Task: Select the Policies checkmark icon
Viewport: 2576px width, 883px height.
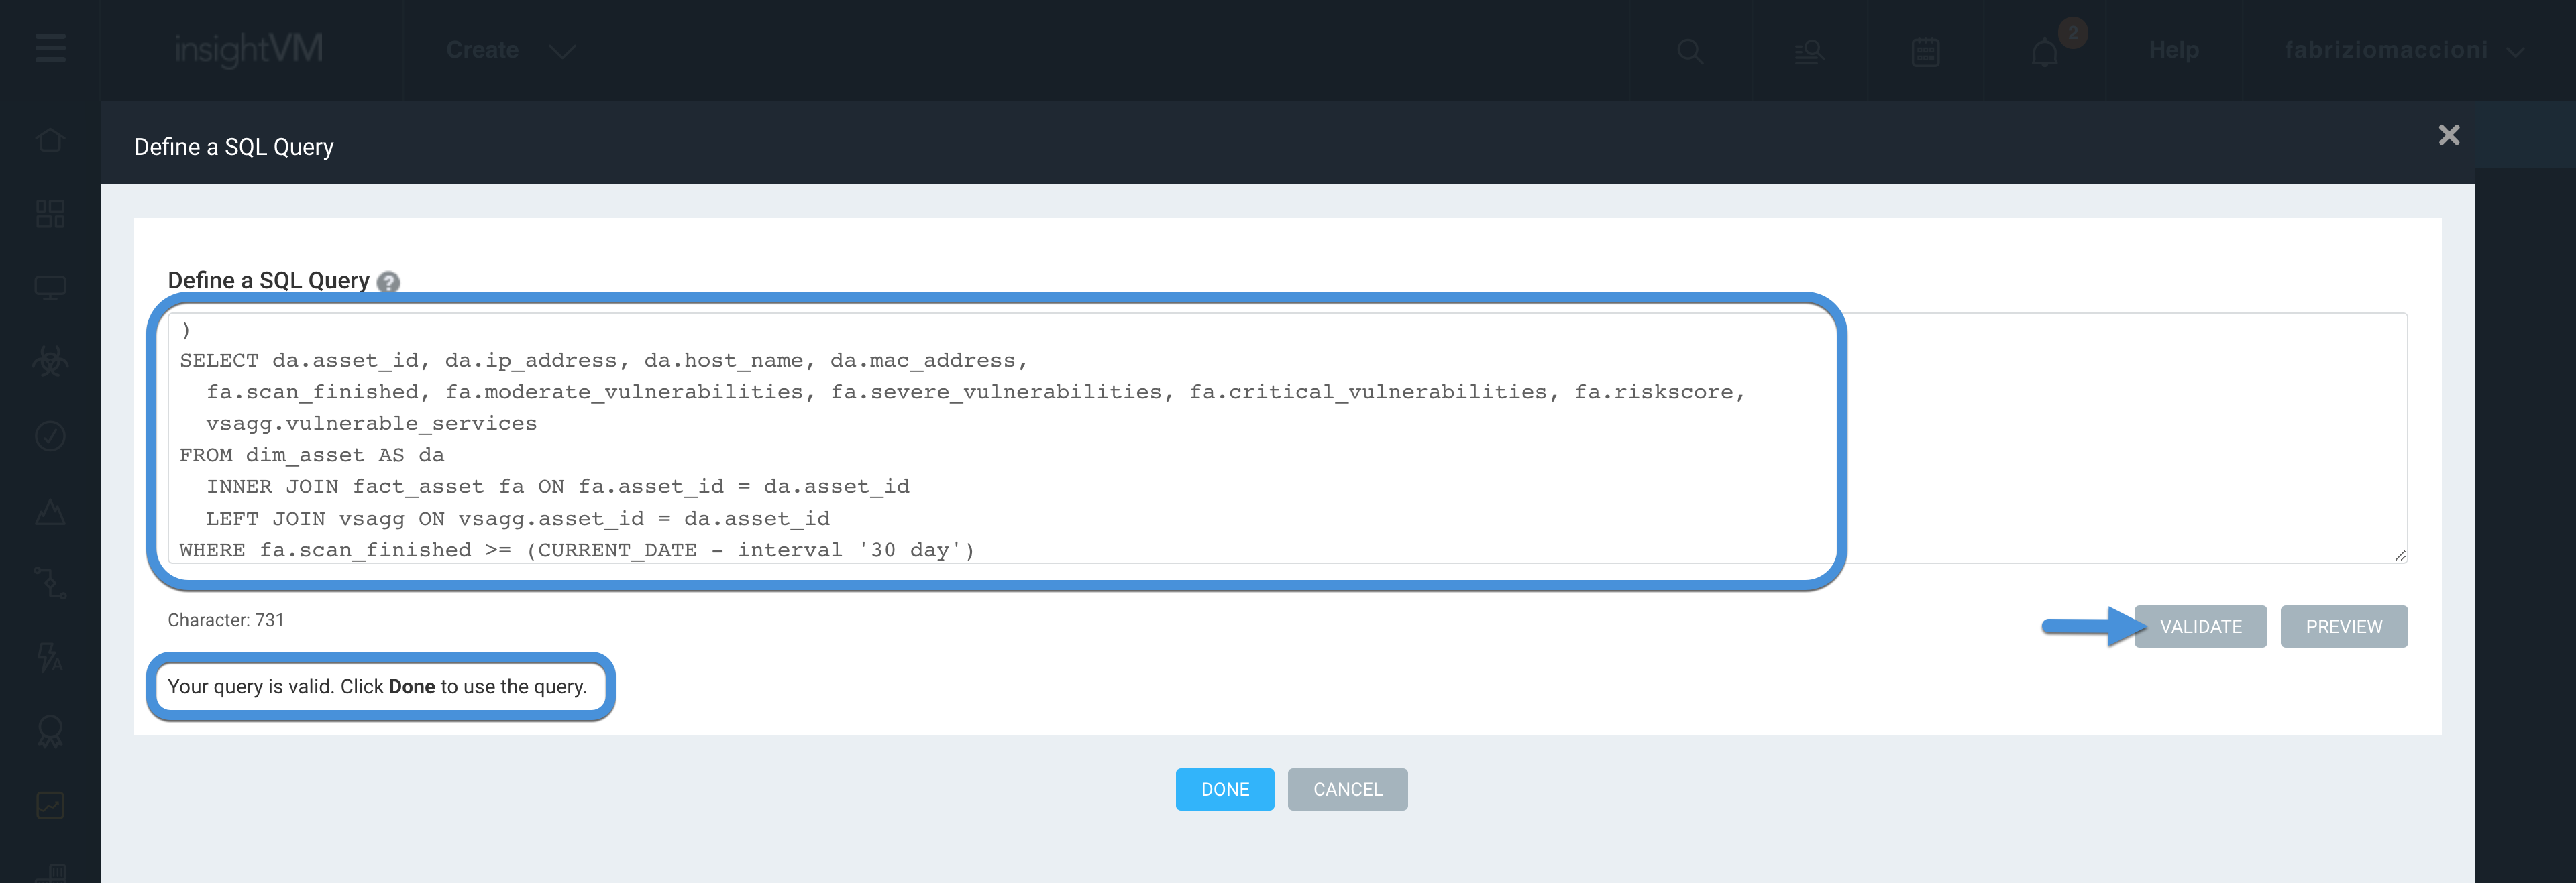Action: coord(49,435)
